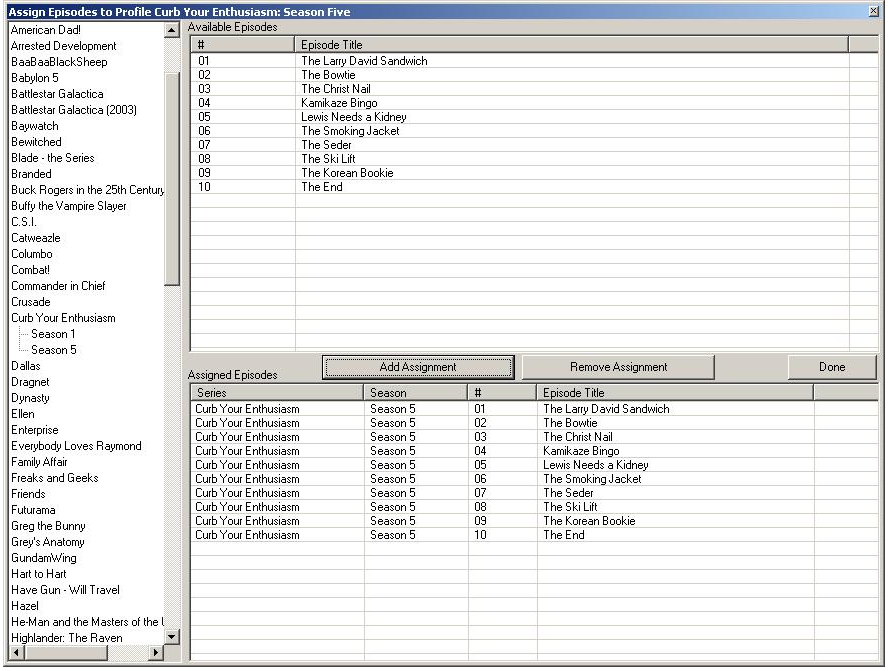This screenshot has height=671, width=889.
Task: Select Blade - the Series entry
Action: (x=53, y=158)
